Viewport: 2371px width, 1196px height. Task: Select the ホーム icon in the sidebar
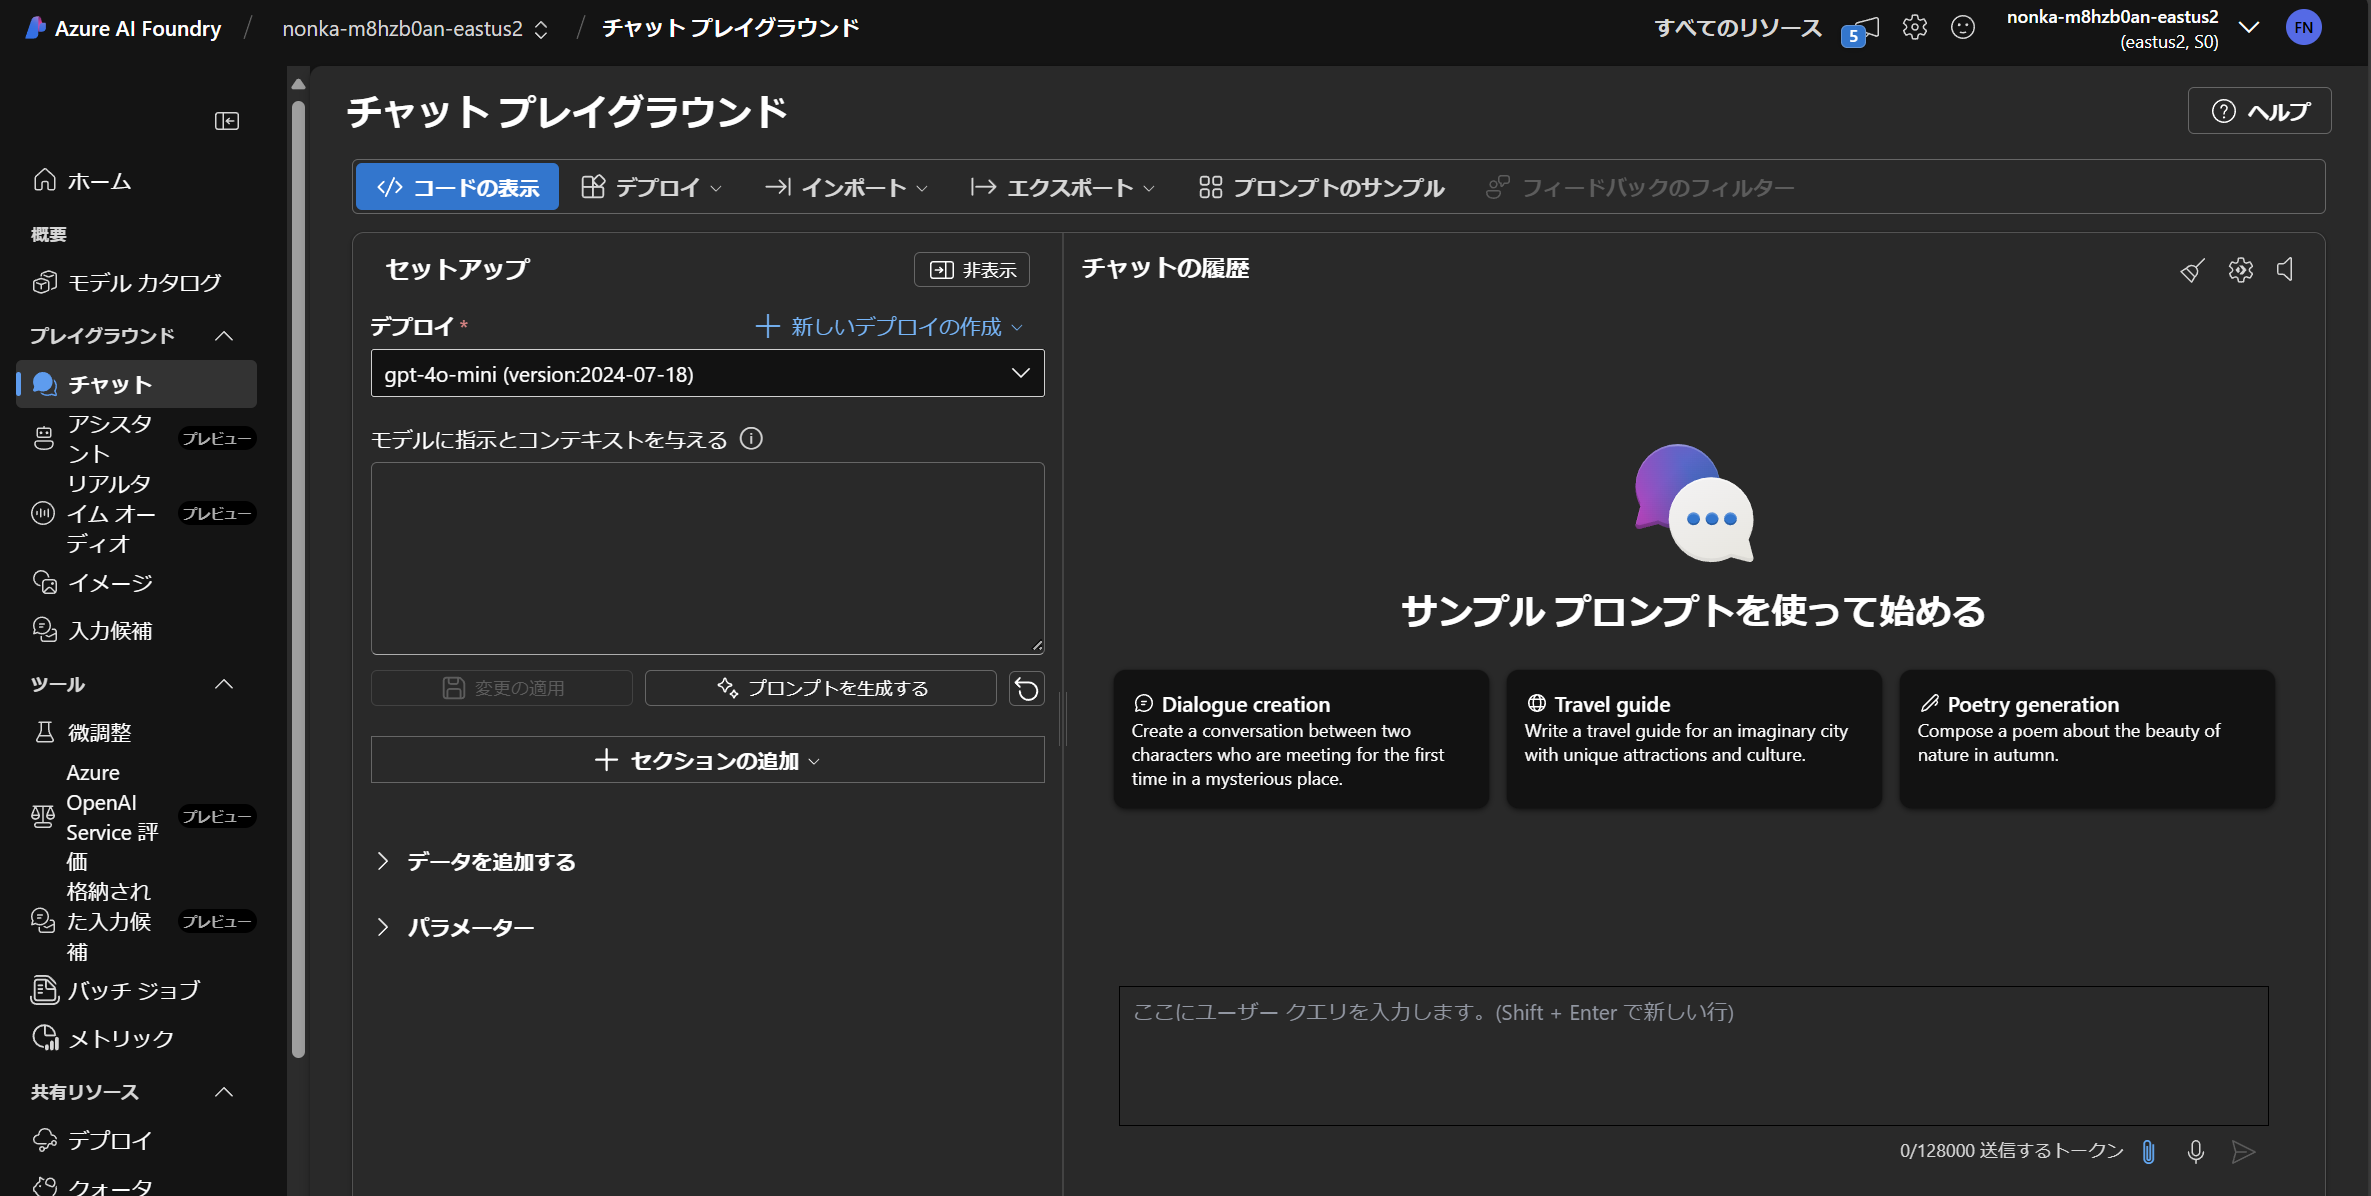tap(44, 180)
